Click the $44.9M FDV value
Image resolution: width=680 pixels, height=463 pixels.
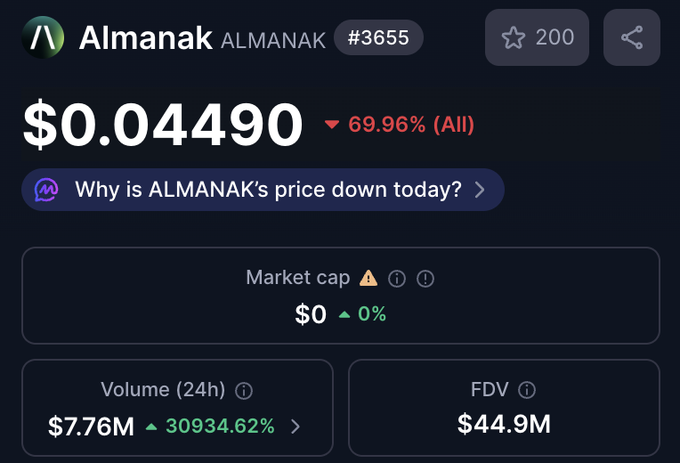click(x=504, y=424)
